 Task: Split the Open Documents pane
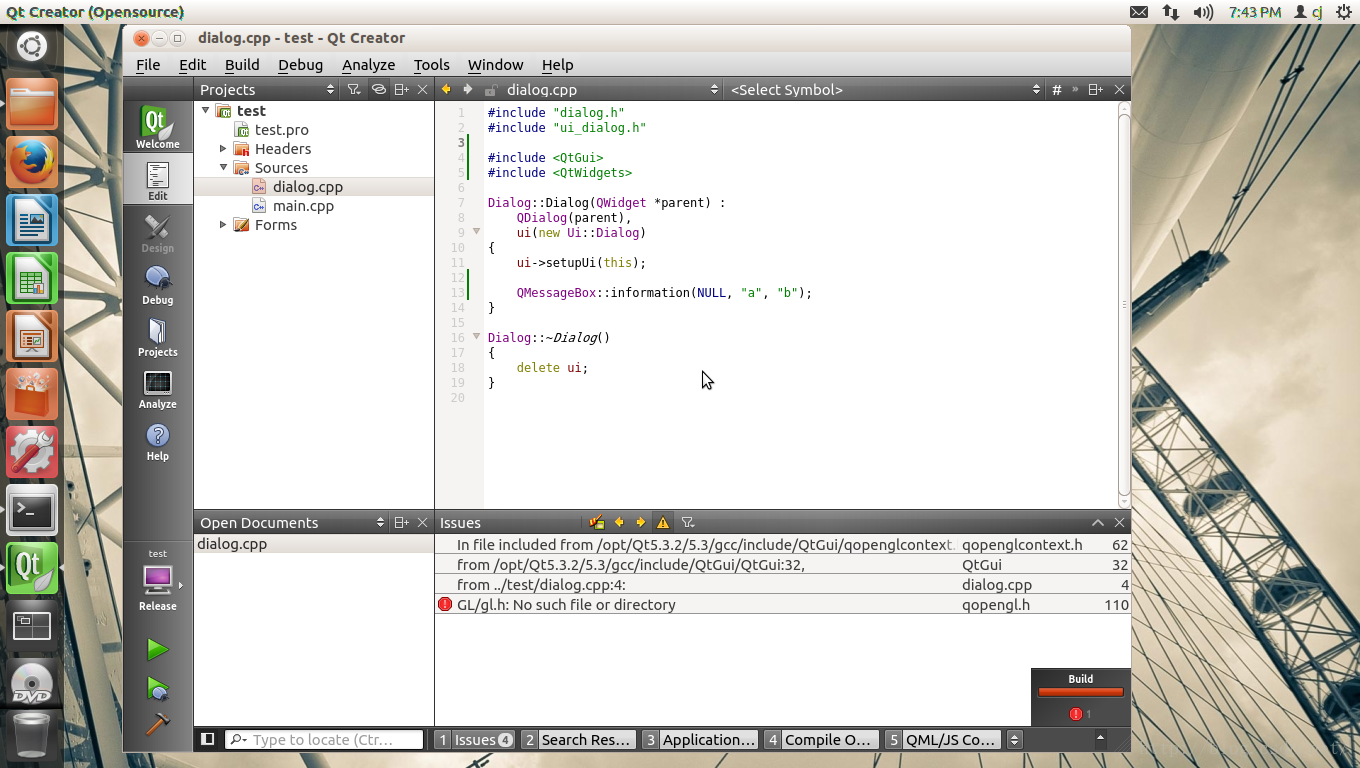click(x=401, y=523)
